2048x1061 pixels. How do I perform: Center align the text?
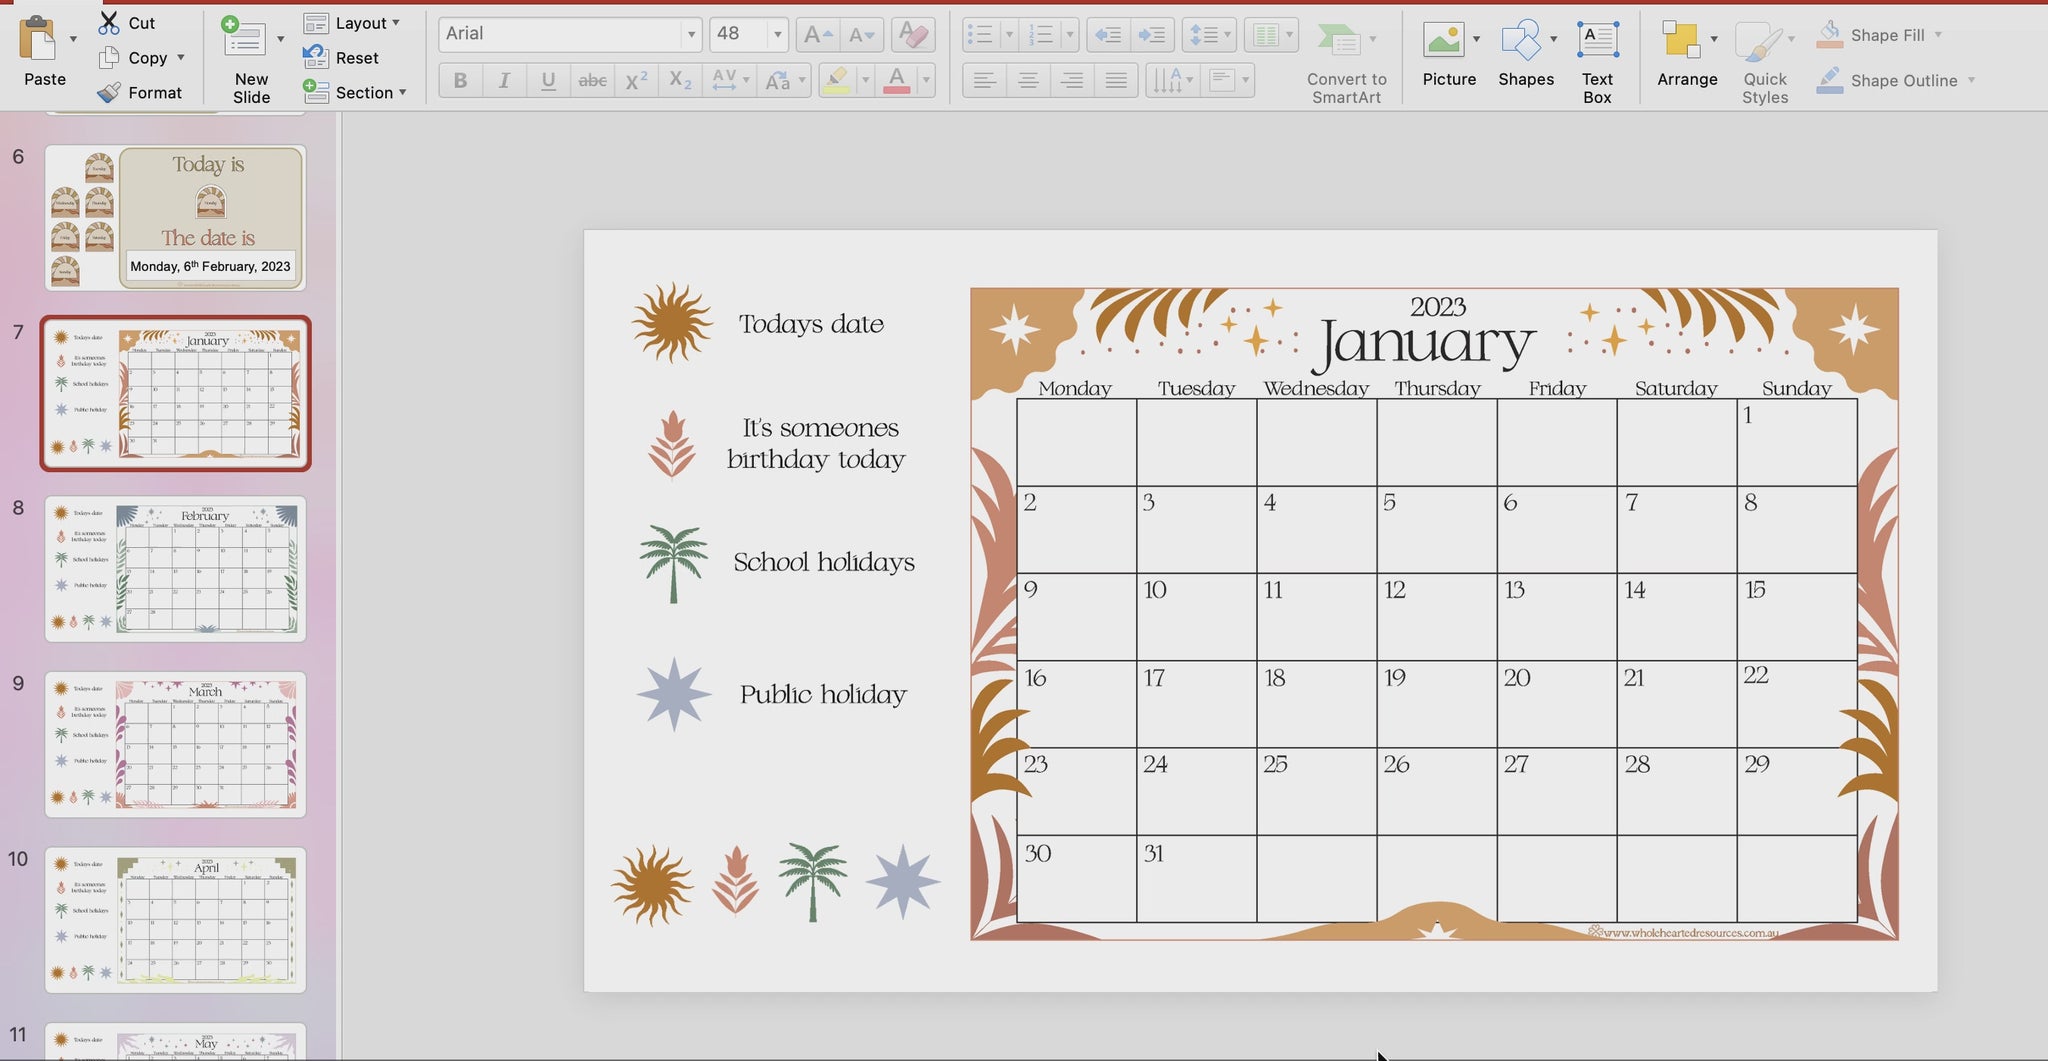pos(1028,81)
